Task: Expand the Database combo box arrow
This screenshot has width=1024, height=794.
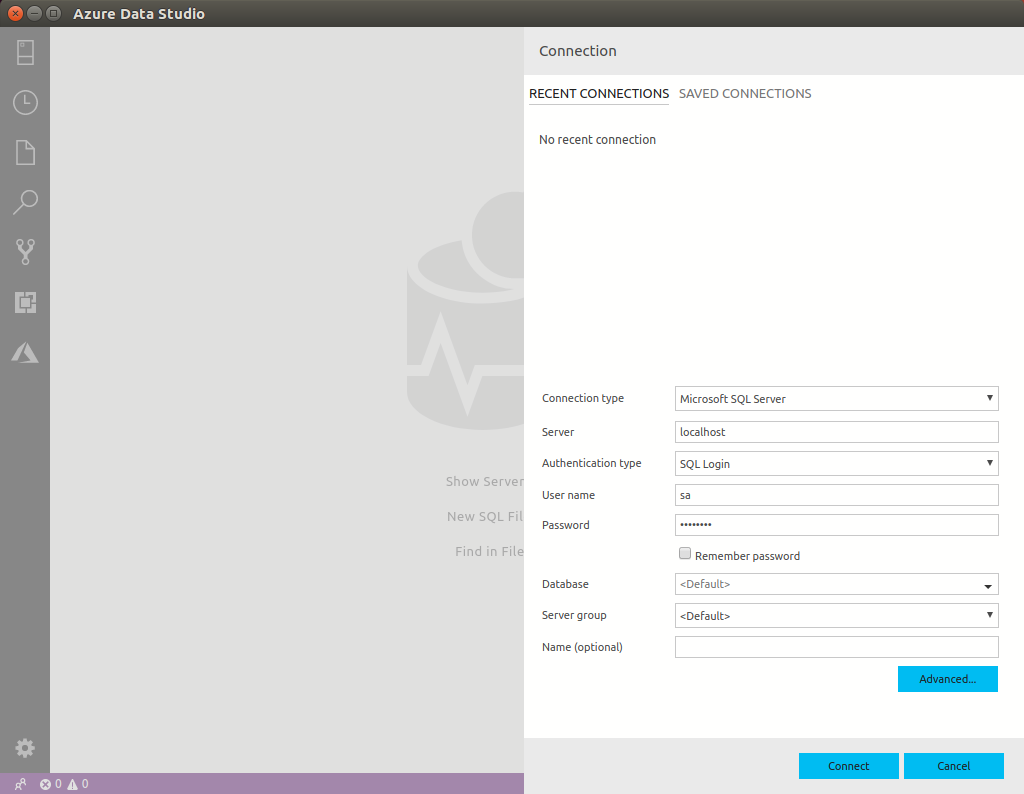Action: pos(988,586)
